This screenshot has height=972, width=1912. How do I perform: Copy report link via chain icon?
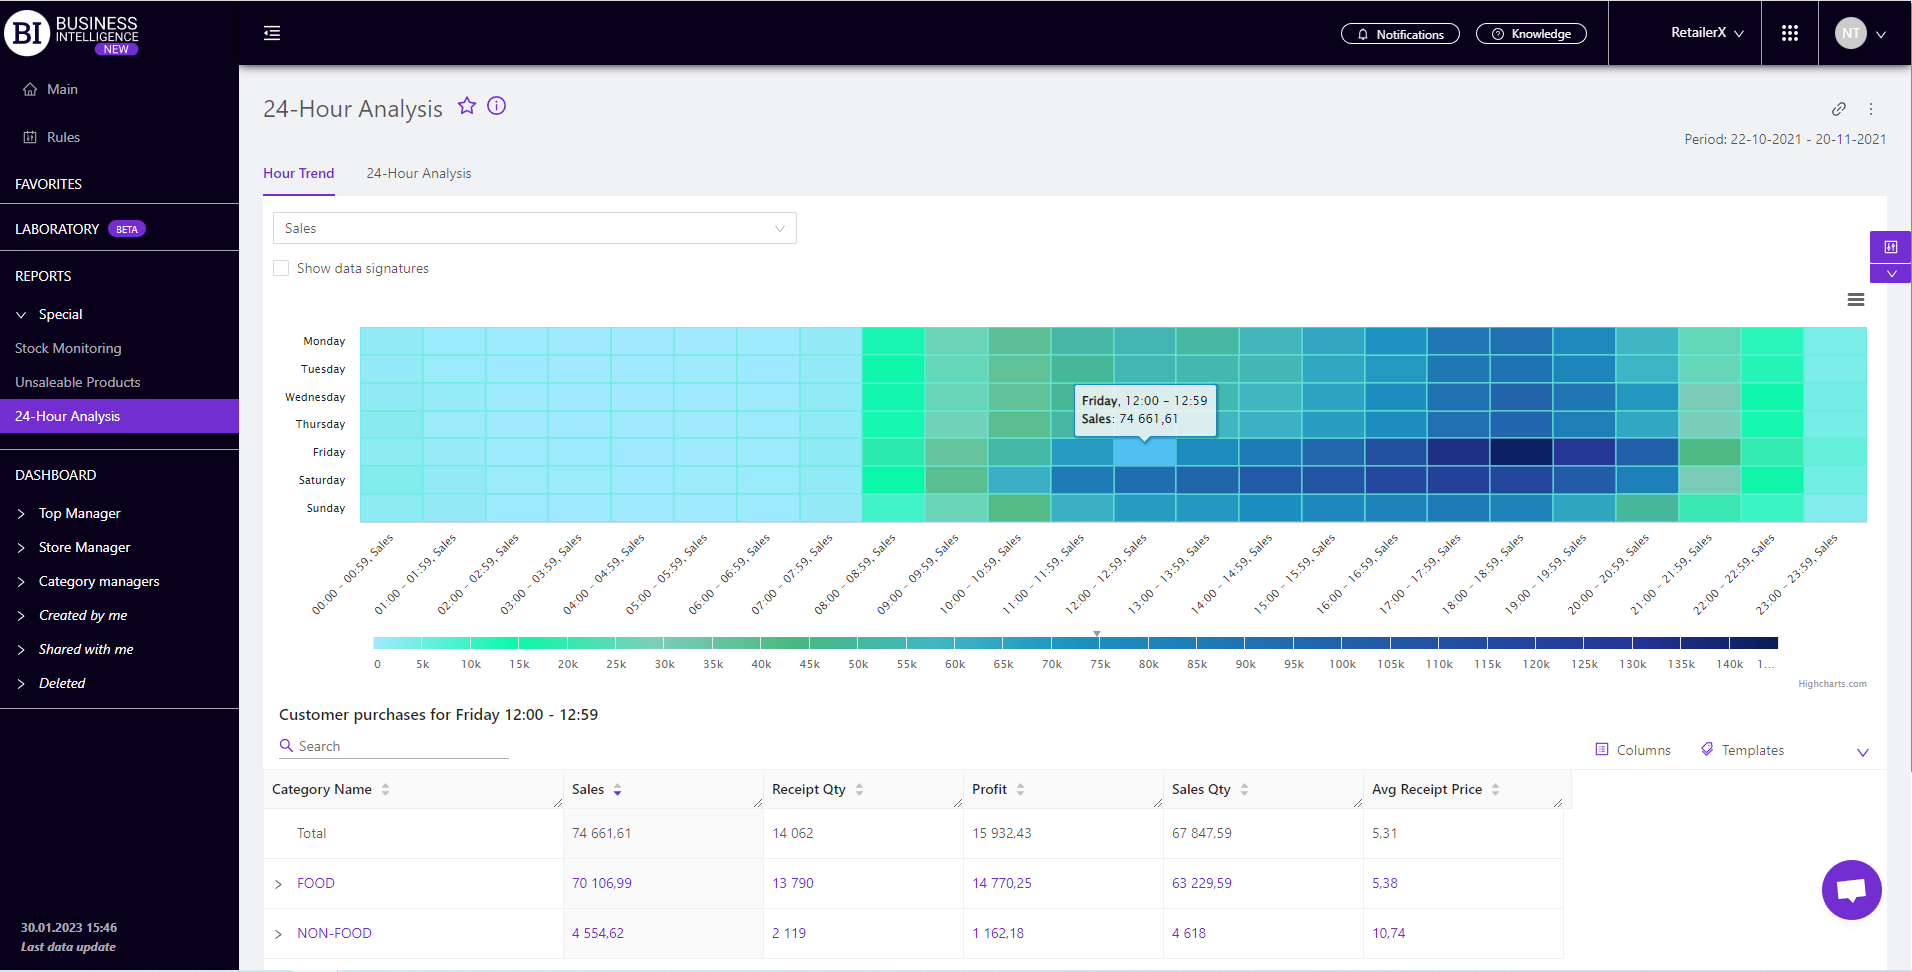(x=1838, y=109)
